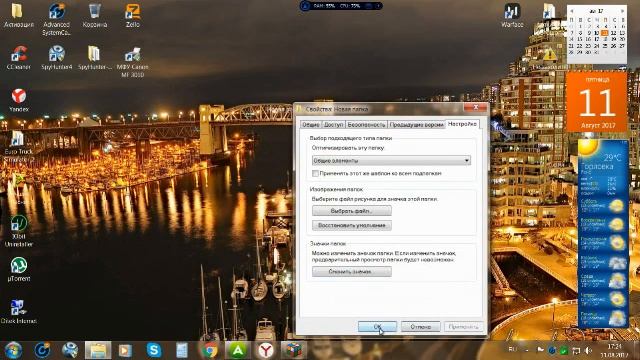640x360 pixels.
Task: Click the orange пятница 11 date gadget
Action: pyautogui.click(x=596, y=102)
